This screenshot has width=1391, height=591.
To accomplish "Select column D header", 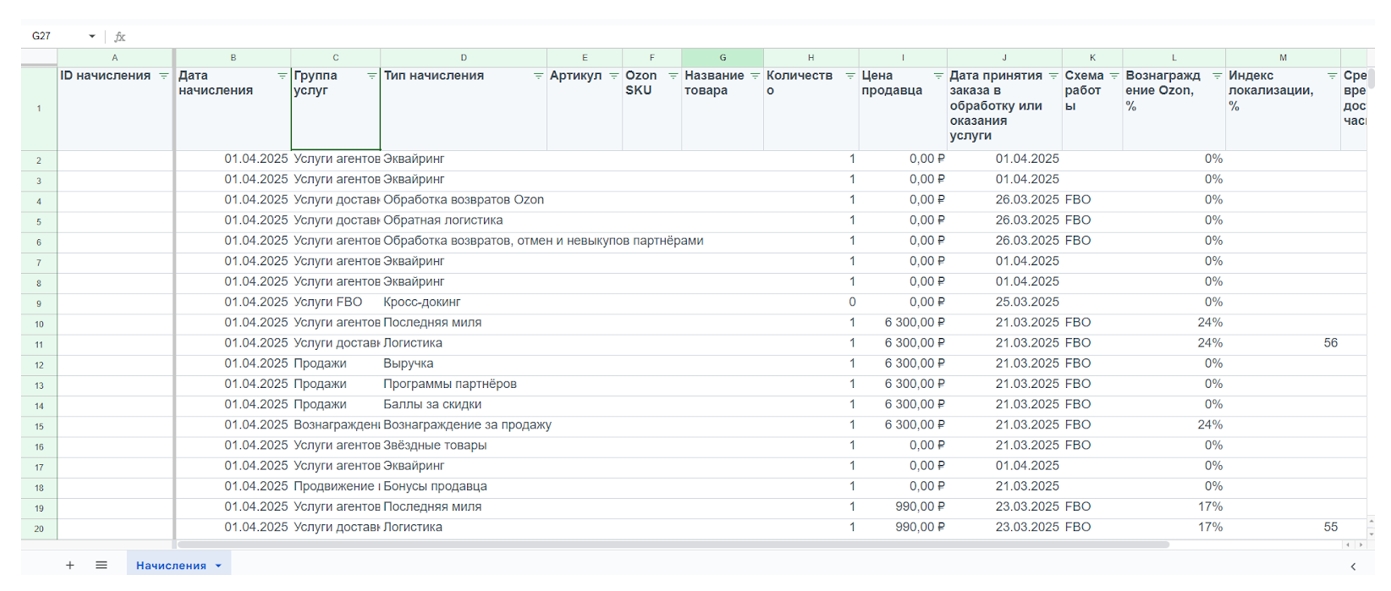I will [x=463, y=58].
